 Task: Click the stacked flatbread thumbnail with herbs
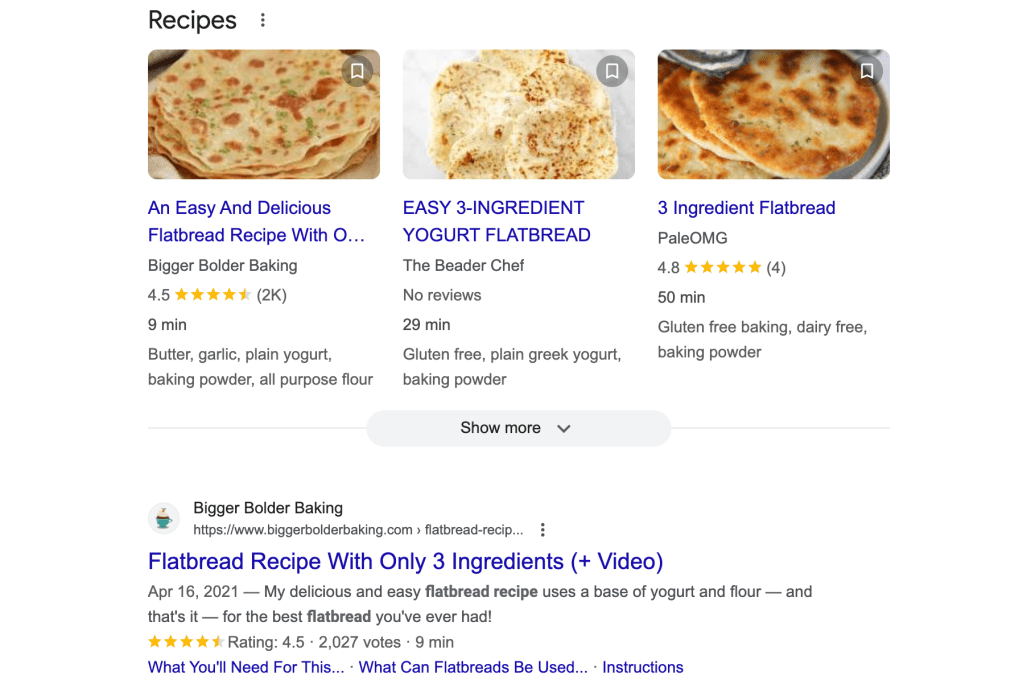point(264,115)
